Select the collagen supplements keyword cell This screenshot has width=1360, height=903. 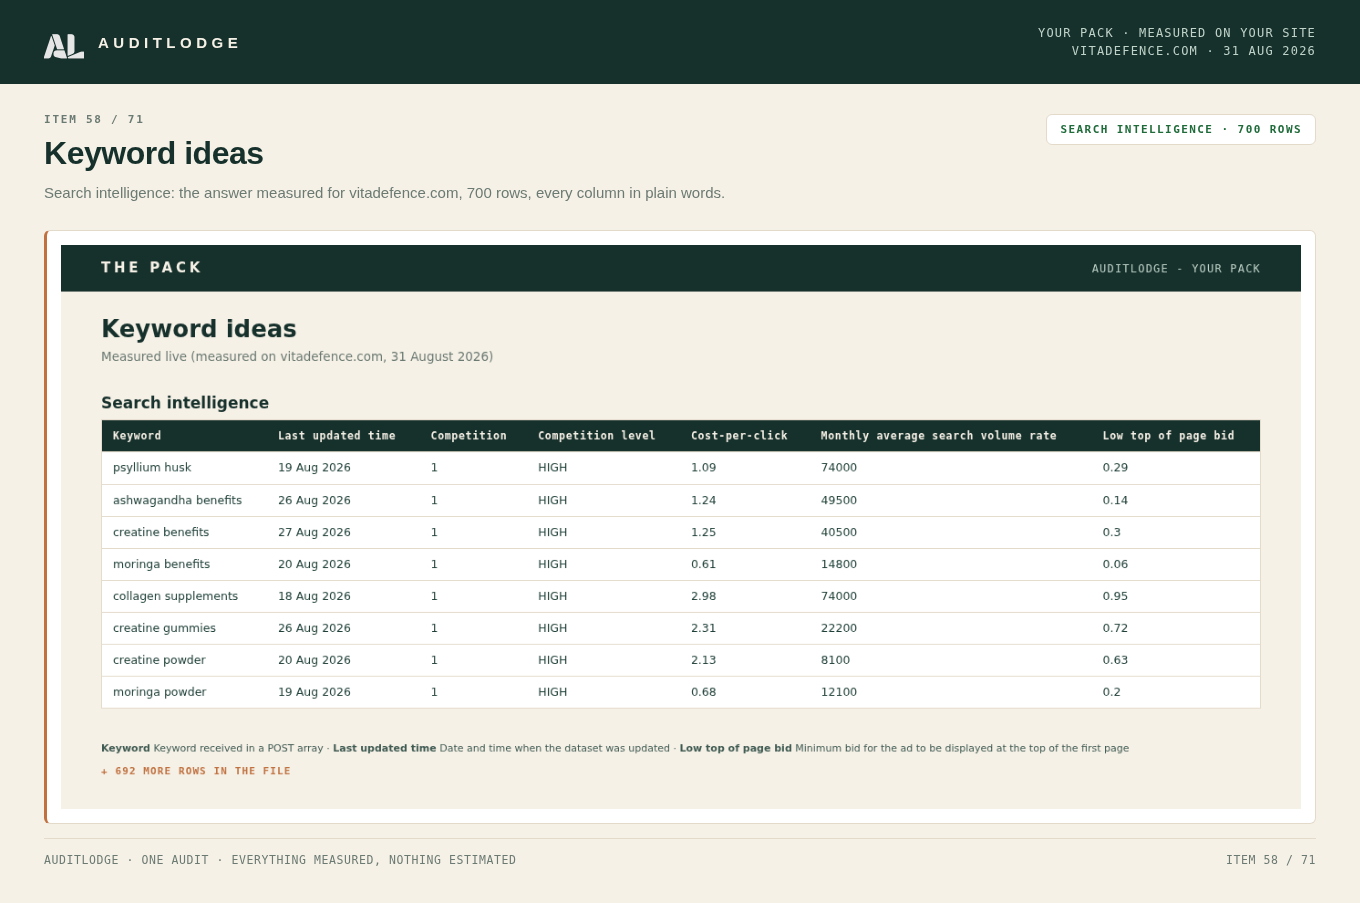(176, 596)
